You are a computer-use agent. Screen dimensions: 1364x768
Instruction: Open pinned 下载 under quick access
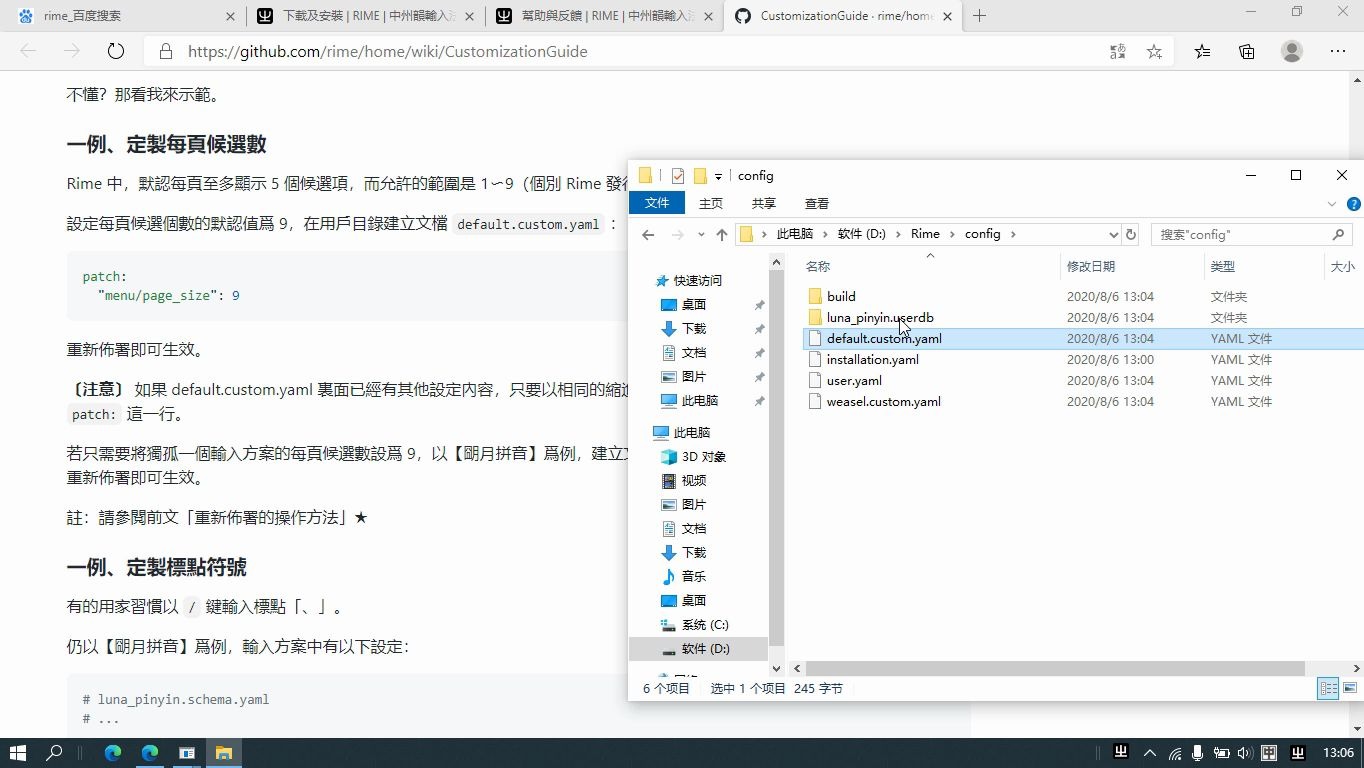point(694,328)
